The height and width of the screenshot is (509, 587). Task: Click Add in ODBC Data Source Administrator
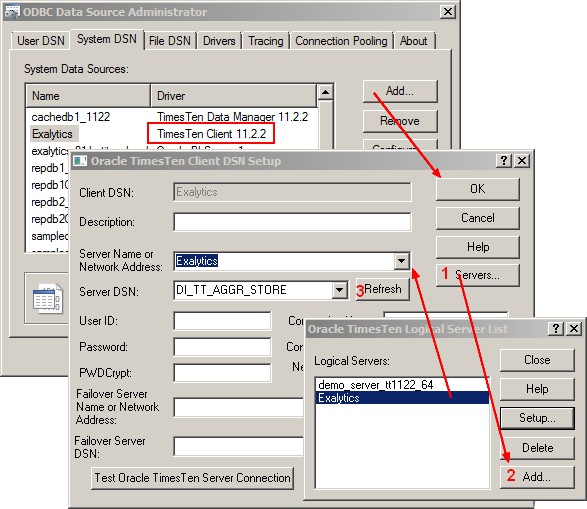point(400,91)
